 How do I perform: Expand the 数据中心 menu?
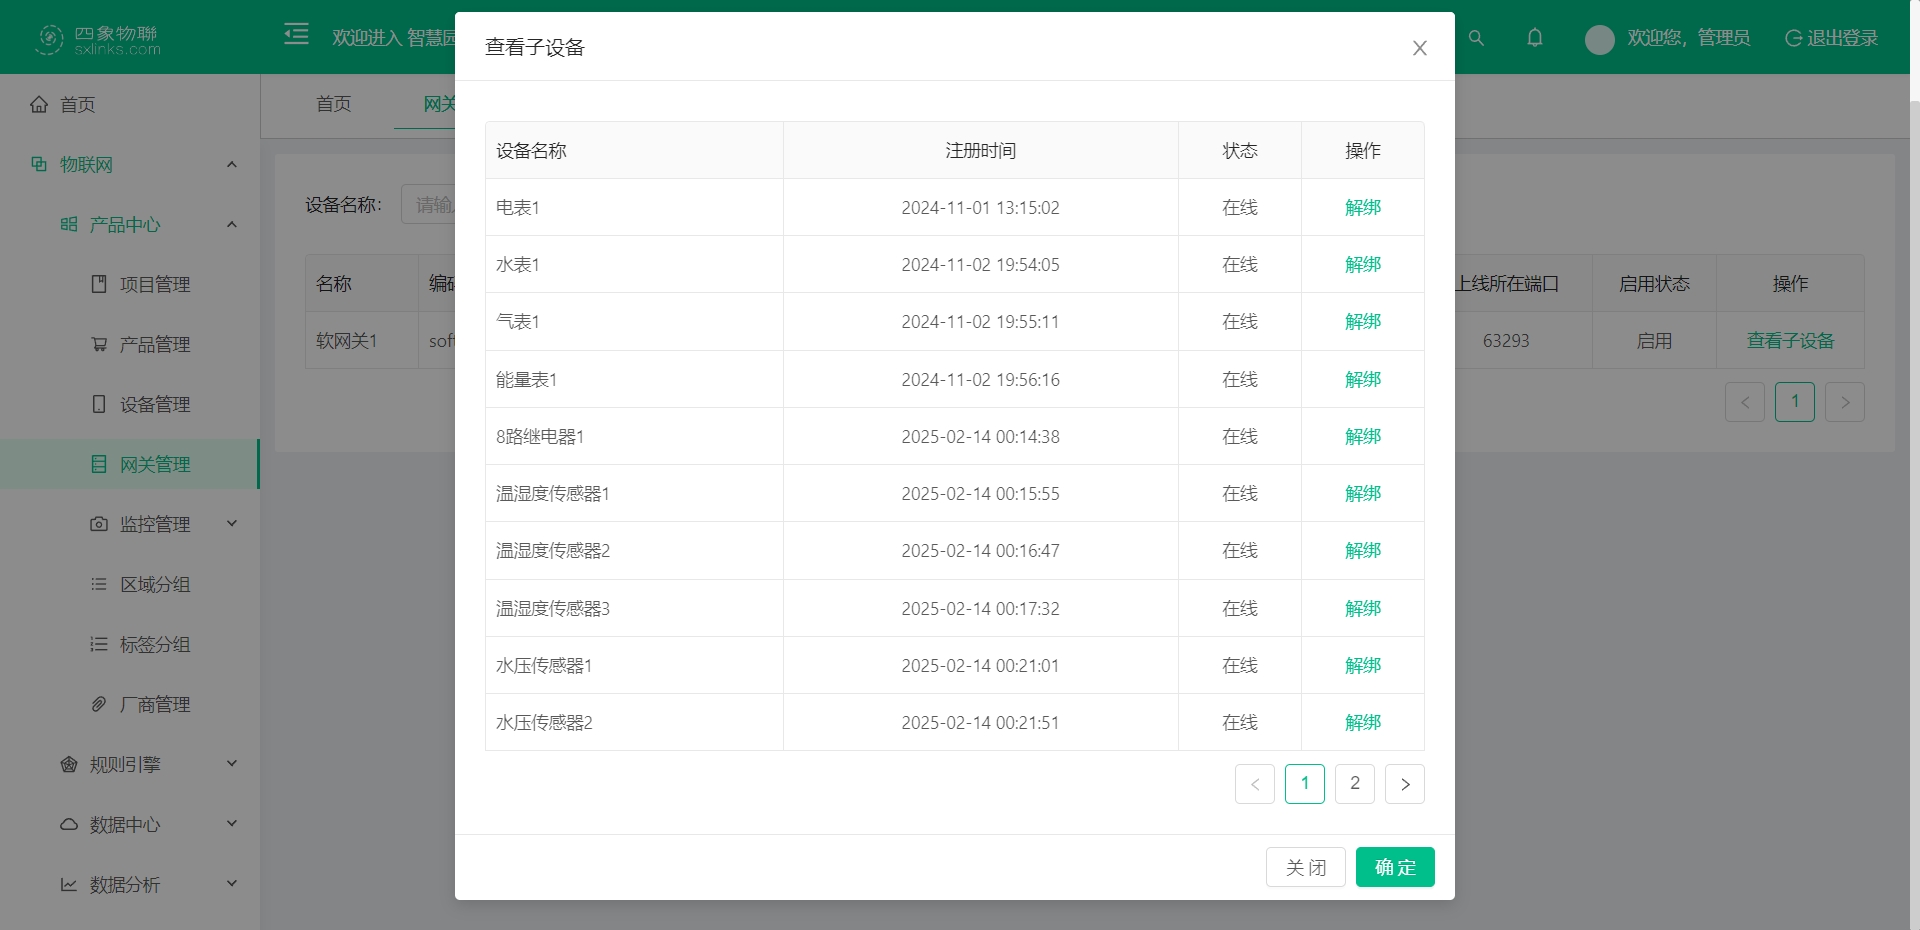pyautogui.click(x=232, y=824)
